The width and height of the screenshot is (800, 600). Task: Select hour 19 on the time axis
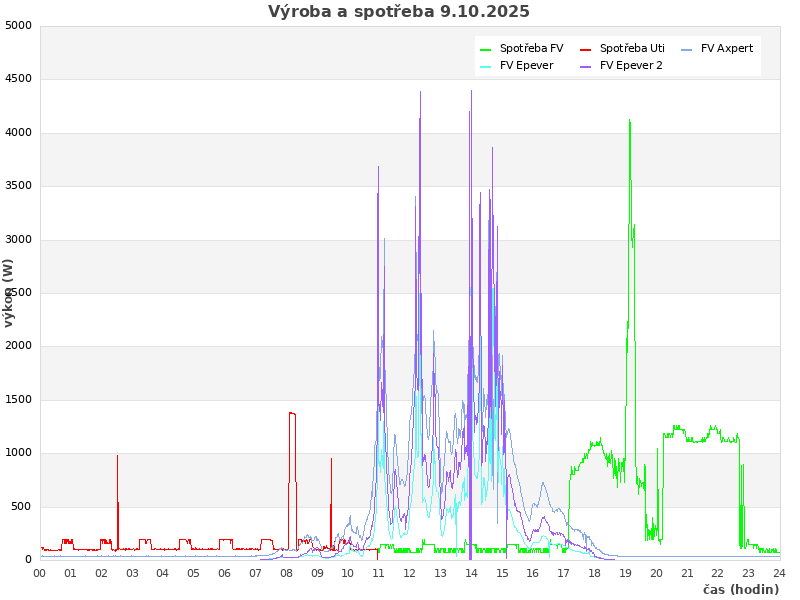(626, 573)
